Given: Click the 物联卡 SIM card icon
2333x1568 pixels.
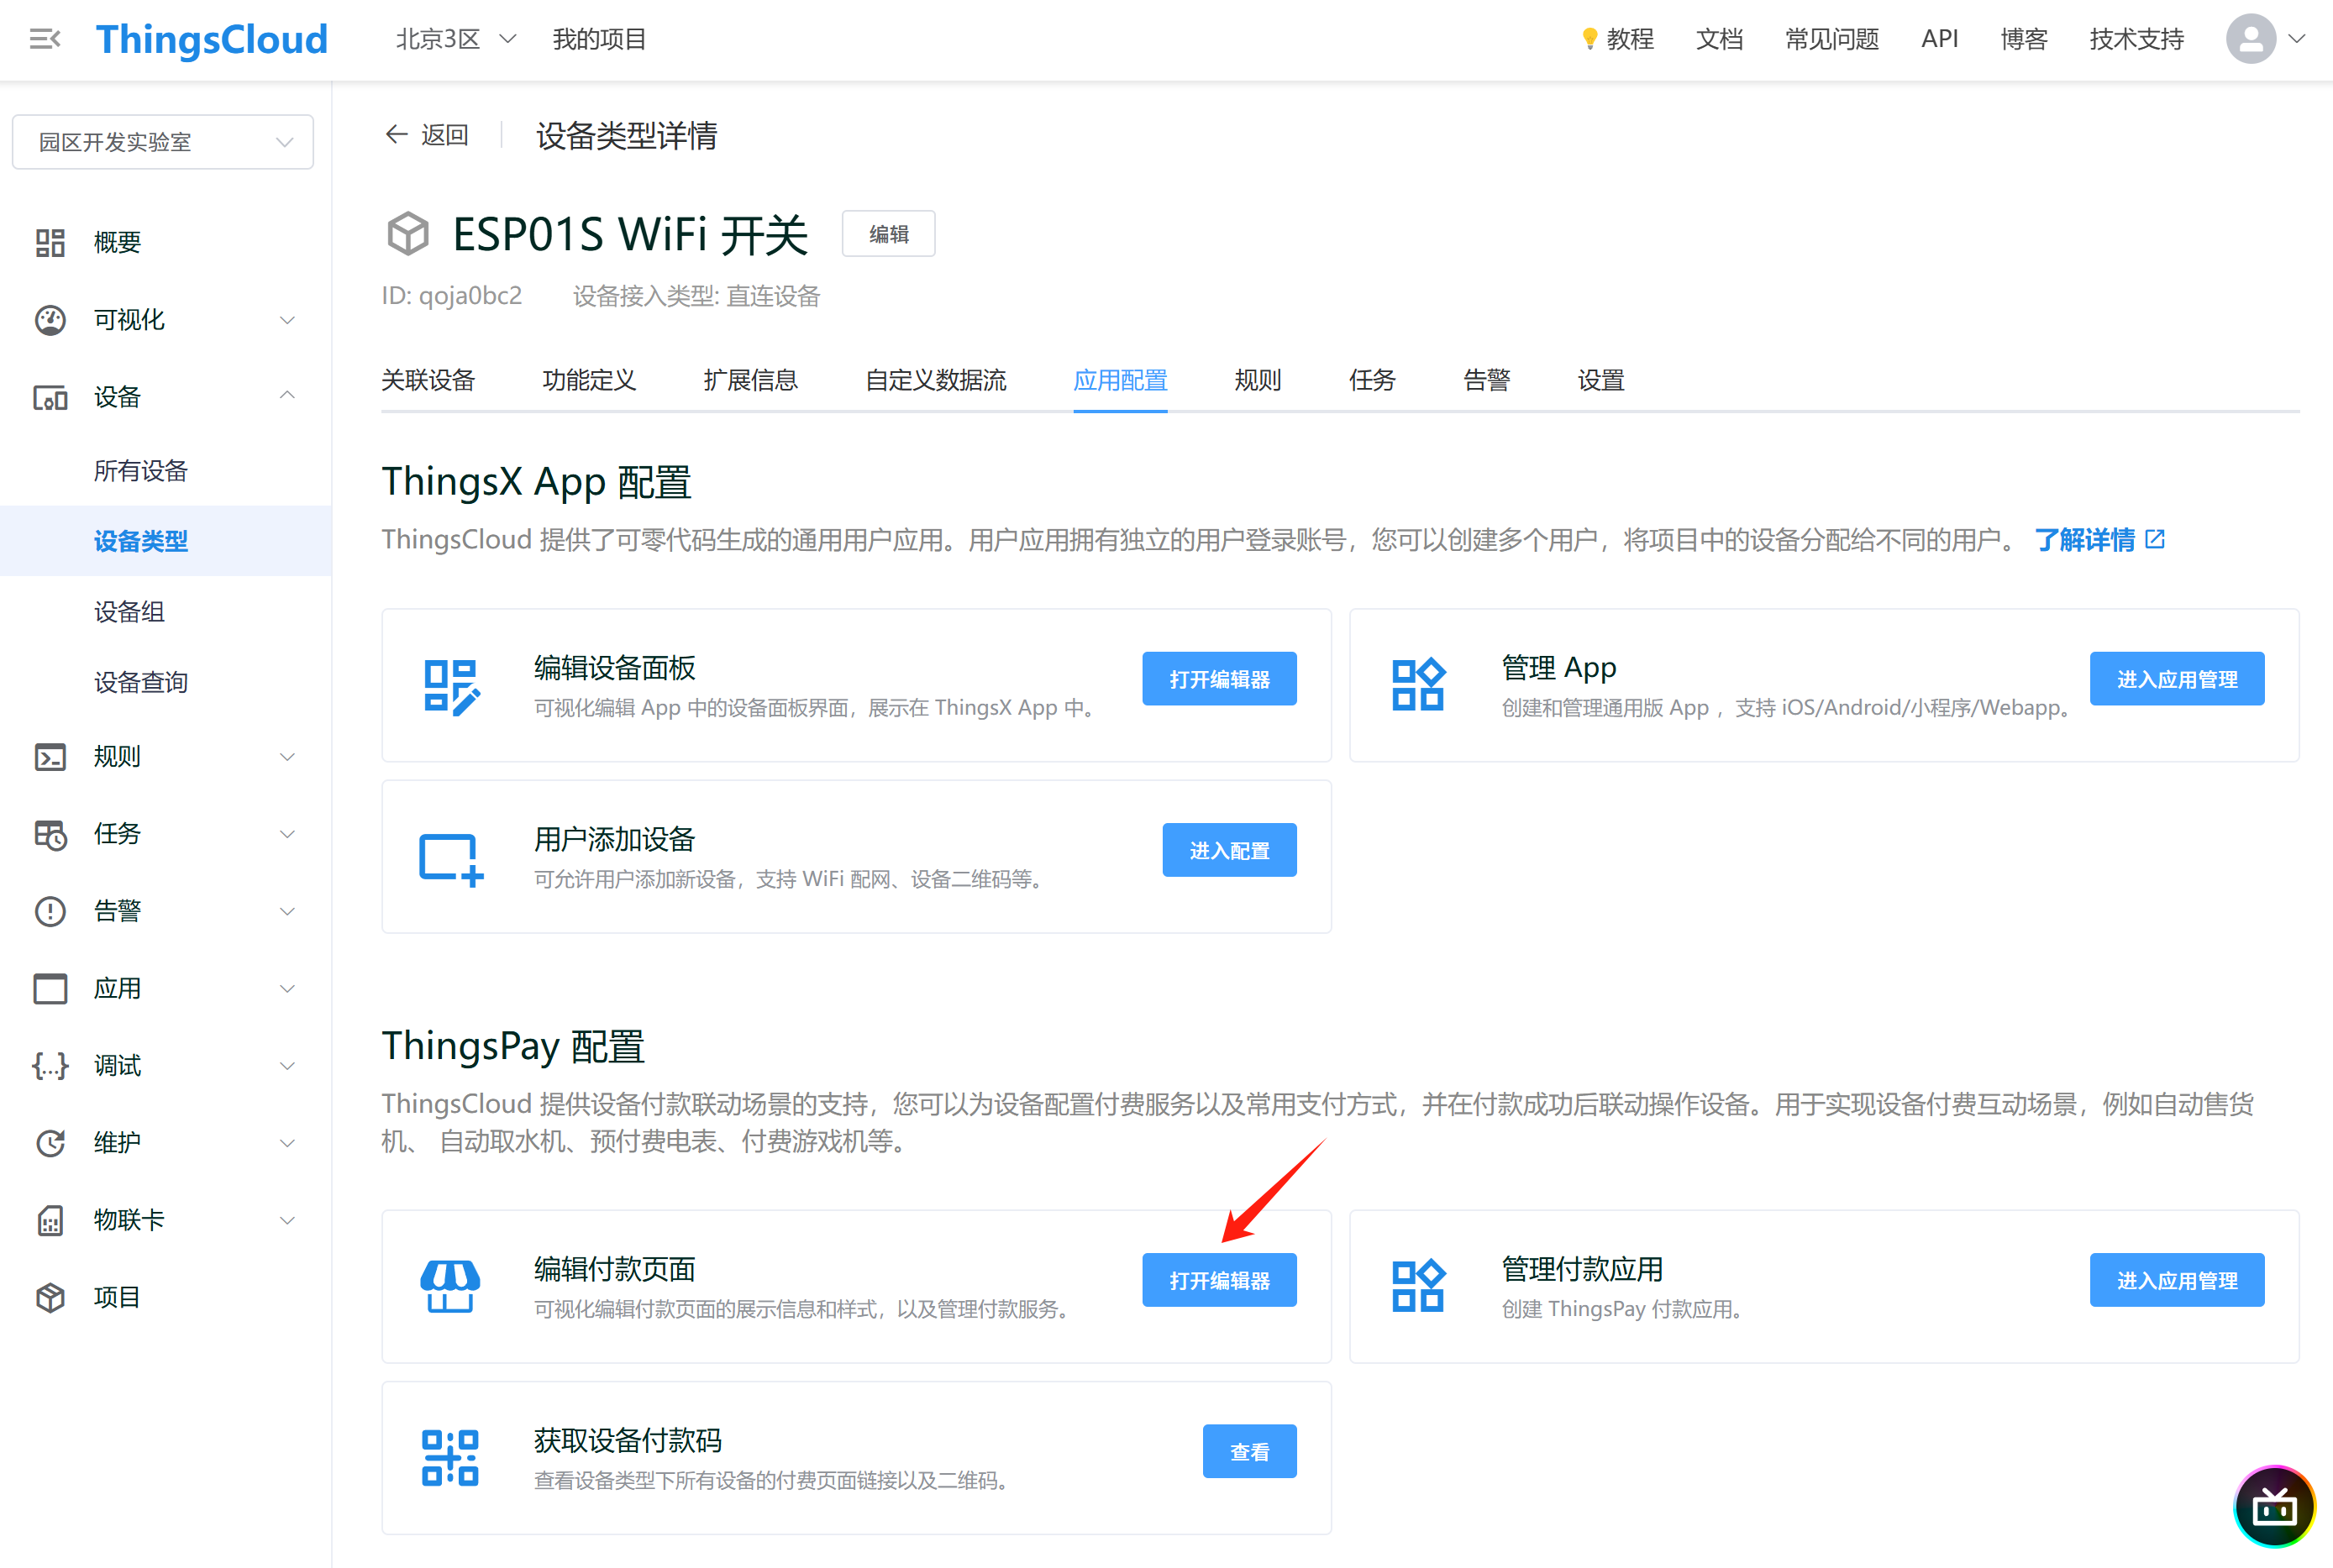Looking at the screenshot, I should (50, 1220).
